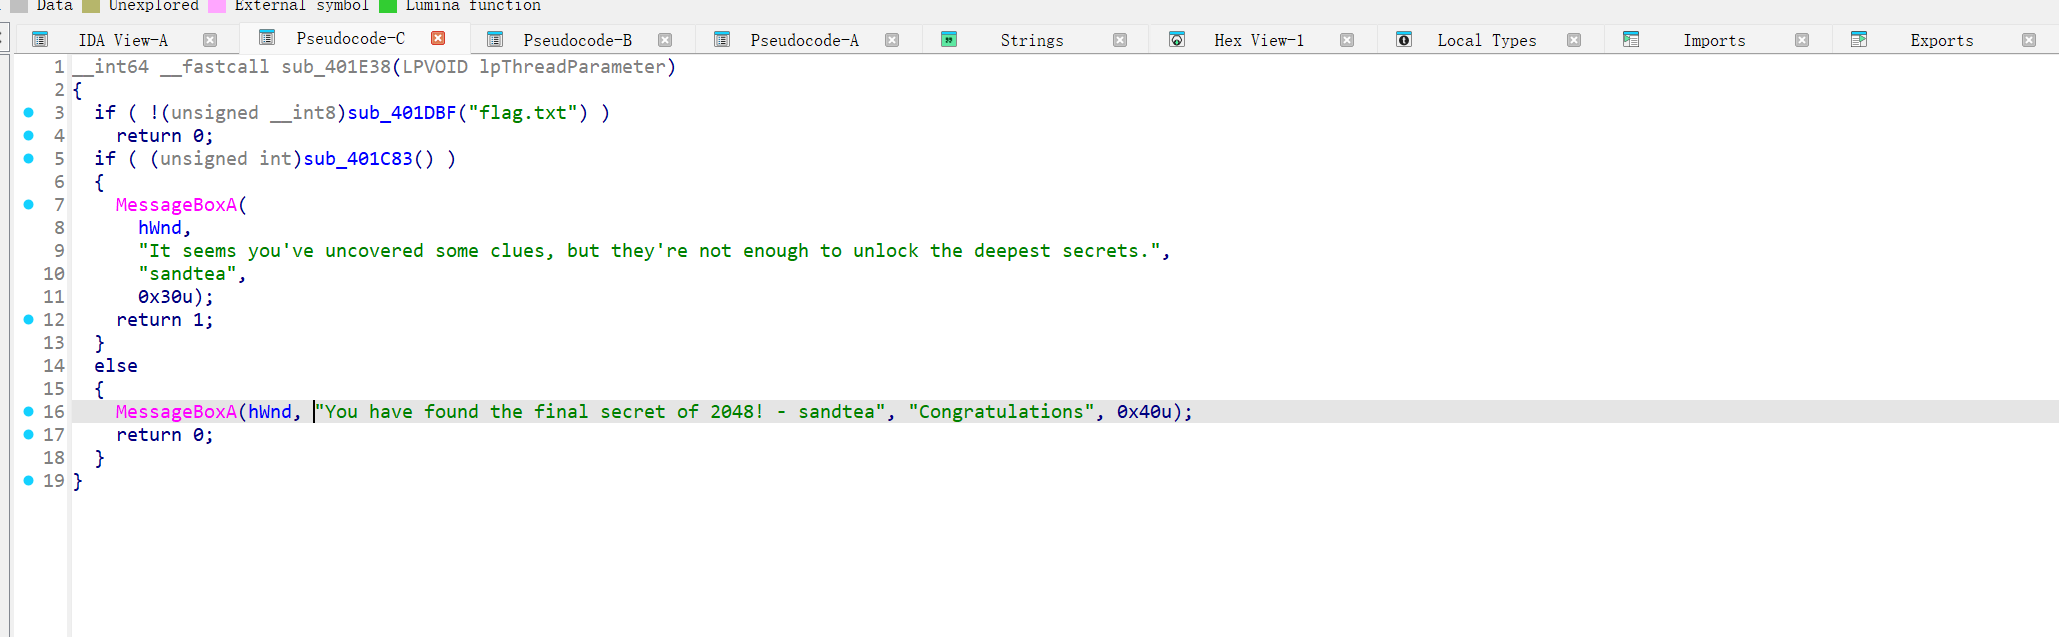This screenshot has height=637, width=2059.
Task: Click the Lumina function green color swatch
Action: pos(389,6)
